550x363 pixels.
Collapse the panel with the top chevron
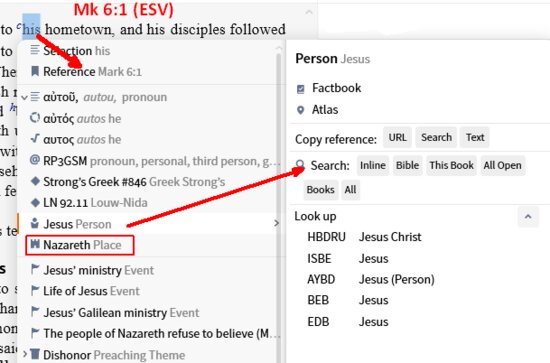[x=309, y=12]
